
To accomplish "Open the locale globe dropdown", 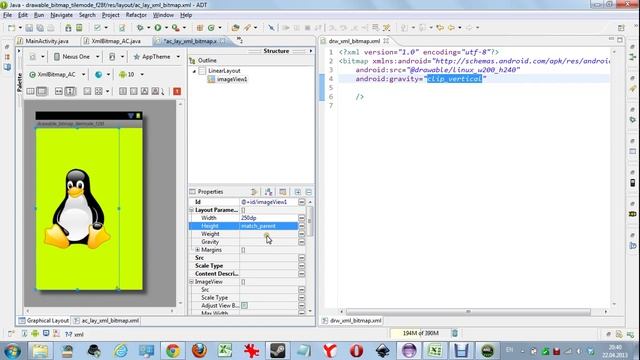I will pyautogui.click(x=102, y=75).
